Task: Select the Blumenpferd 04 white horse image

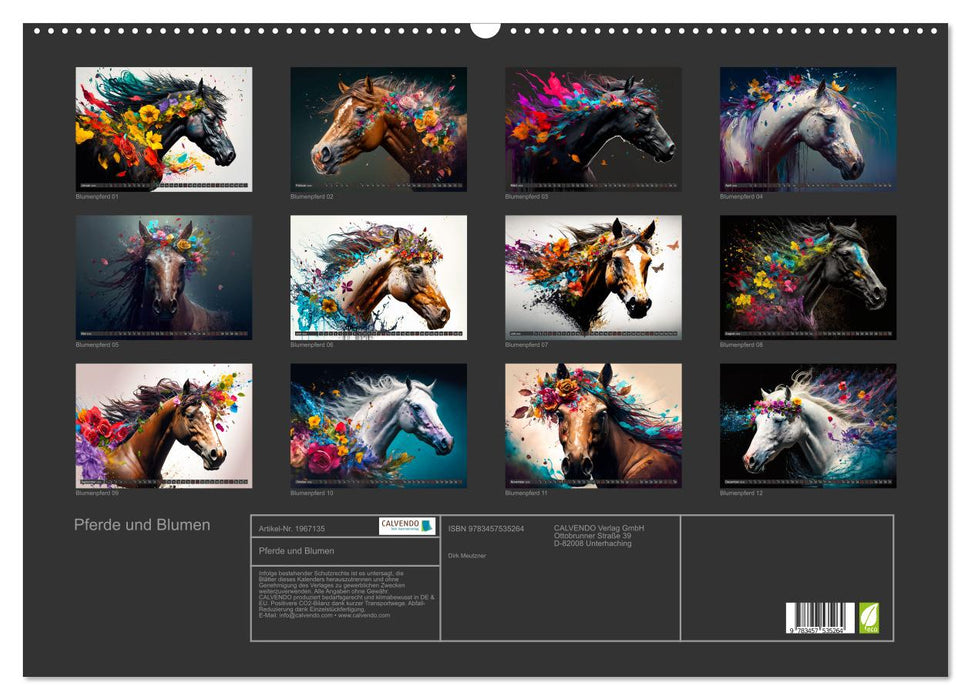Action: [x=808, y=129]
